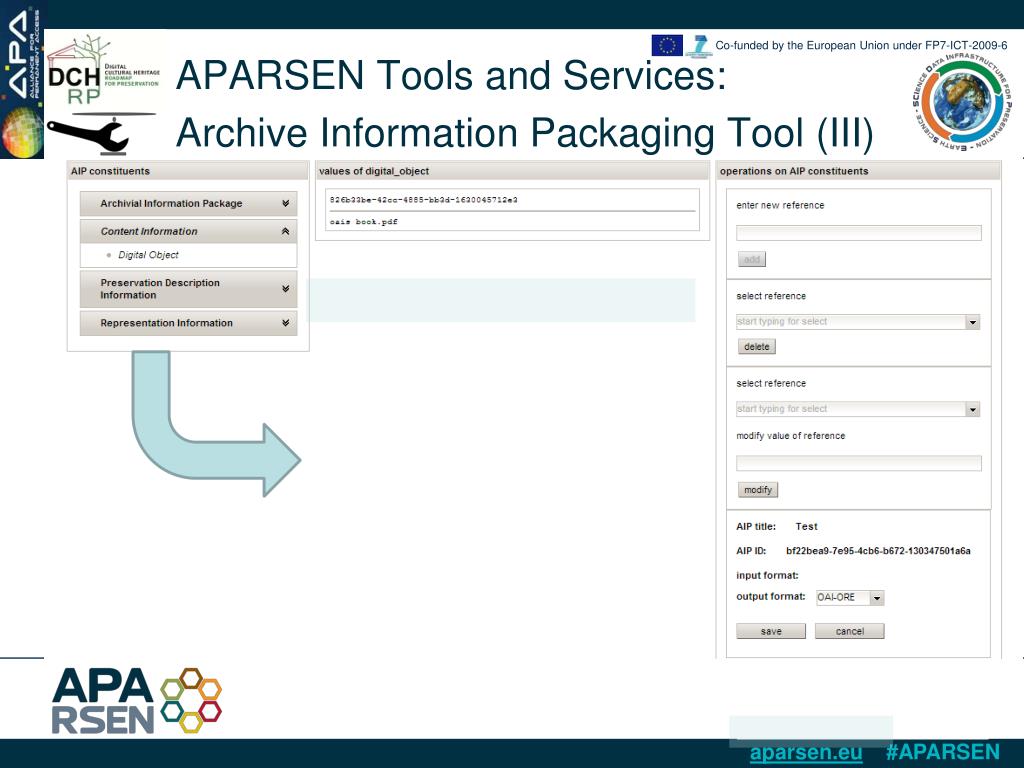The image size is (1024, 768).
Task: Click the 'Co-funded by the European Union' text
Action: coord(861,46)
